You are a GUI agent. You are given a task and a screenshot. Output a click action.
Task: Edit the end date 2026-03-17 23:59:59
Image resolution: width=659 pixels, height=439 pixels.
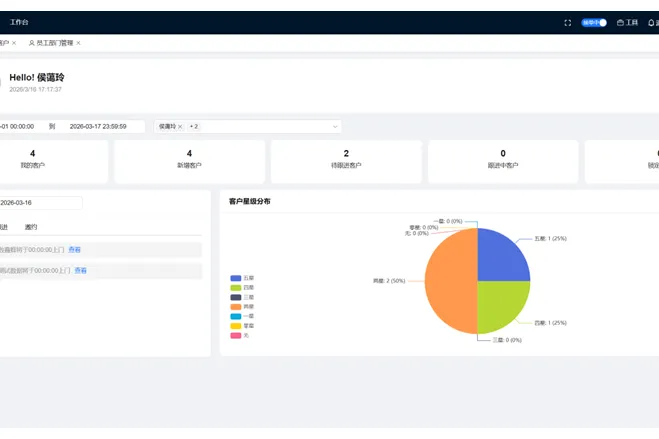pos(98,126)
